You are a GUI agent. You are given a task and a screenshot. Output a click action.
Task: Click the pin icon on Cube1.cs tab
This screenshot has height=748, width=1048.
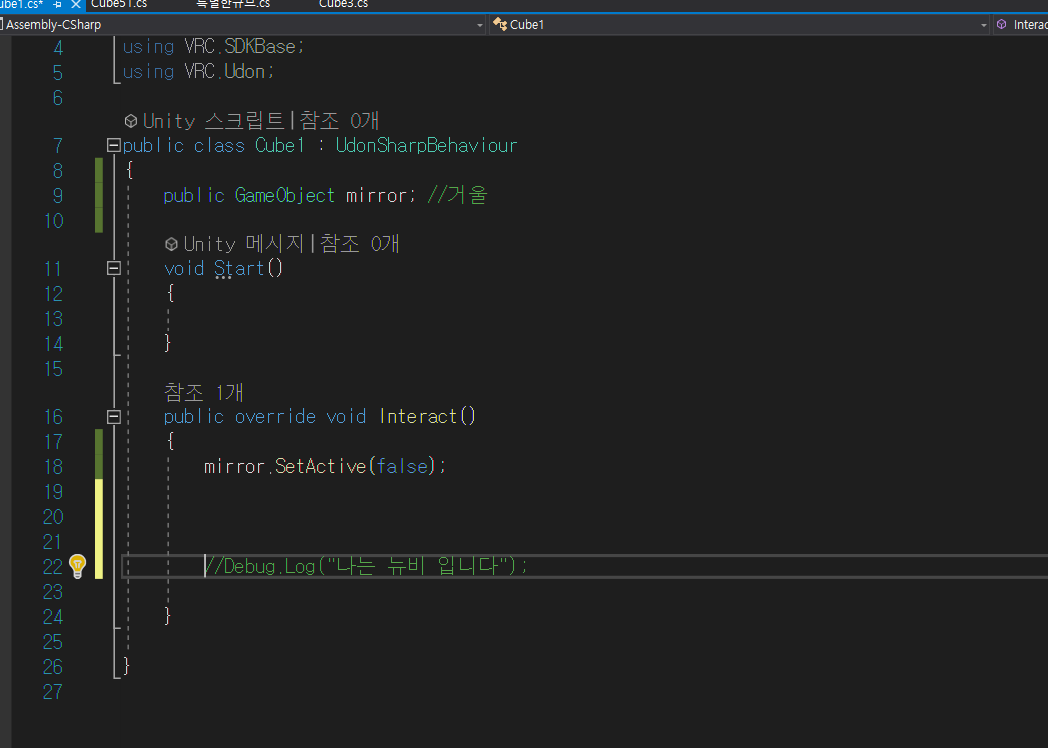(x=57, y=4)
